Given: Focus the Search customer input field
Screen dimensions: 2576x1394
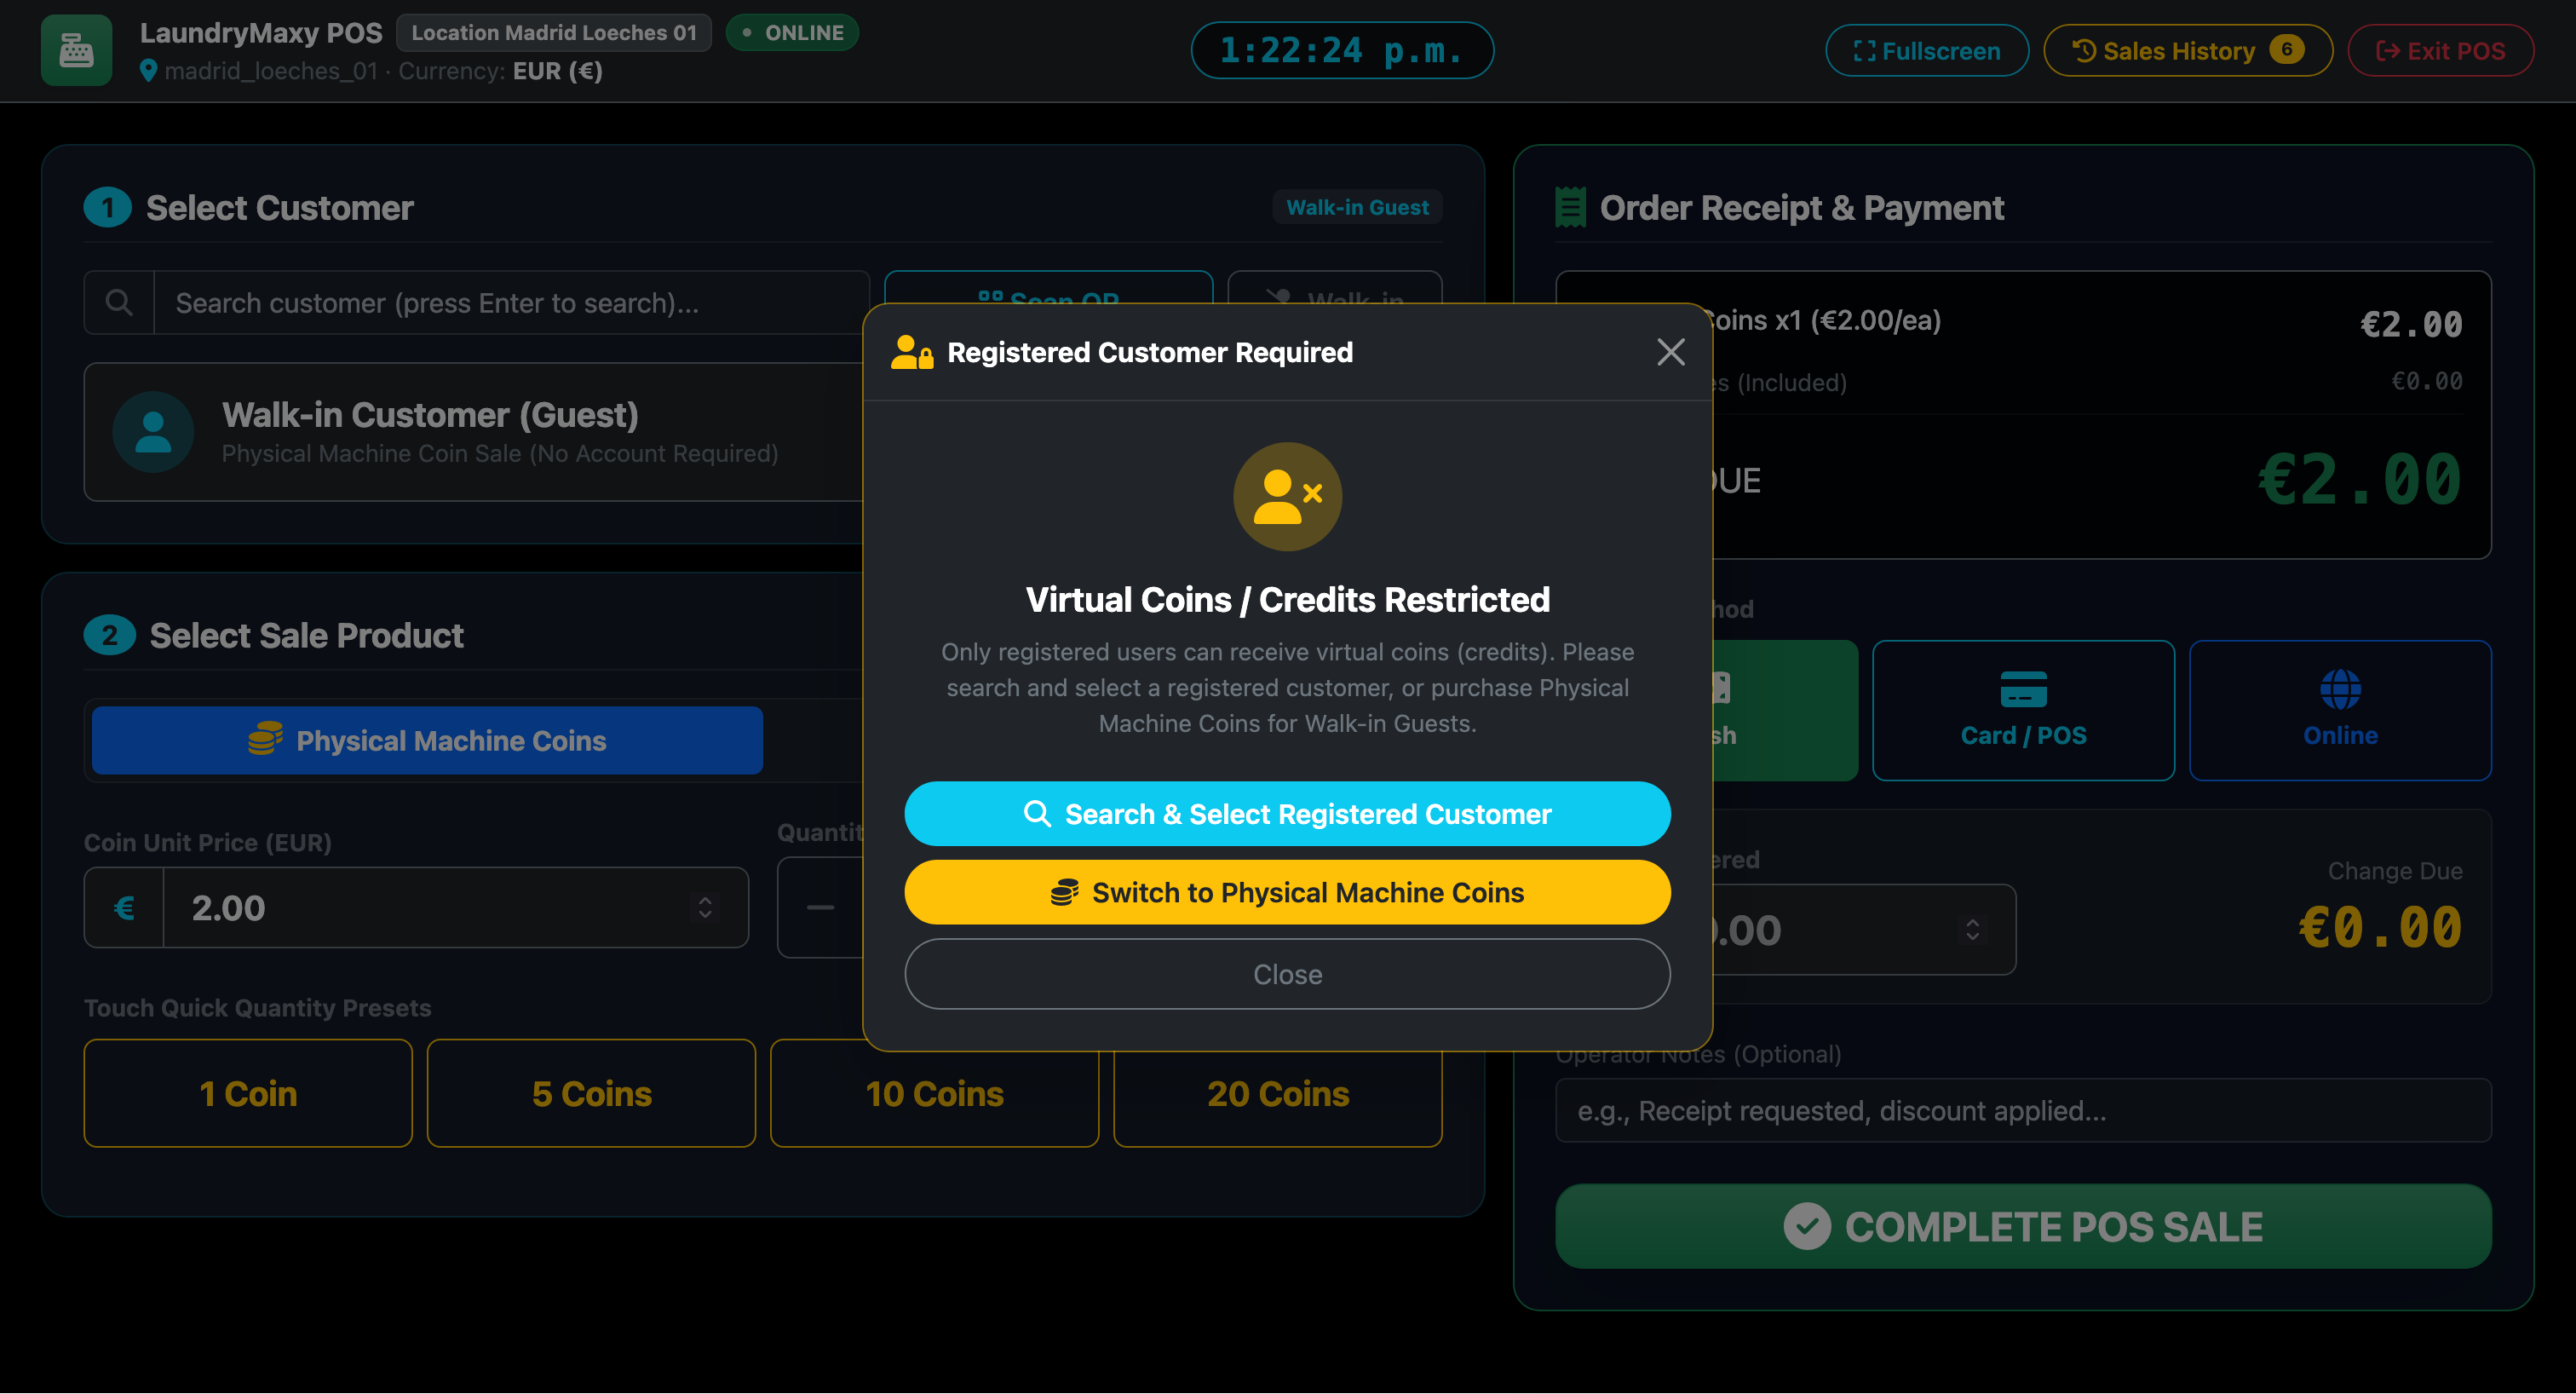Looking at the screenshot, I should [511, 302].
